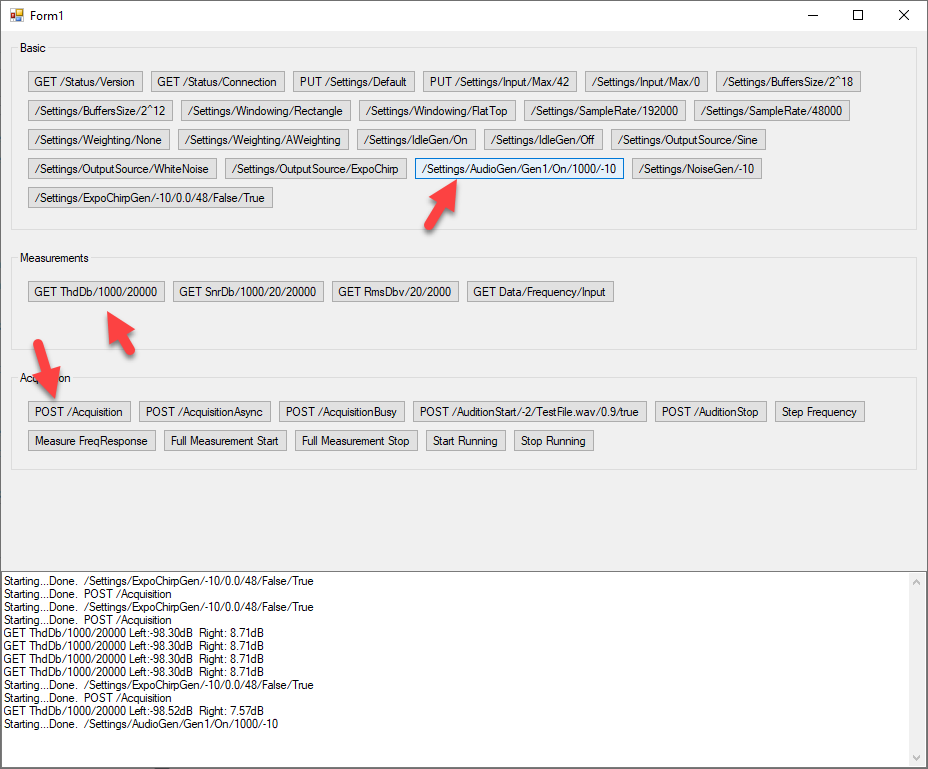
Task: Turn off idle generator via /Settings/IdleGen/Off
Action: point(543,140)
